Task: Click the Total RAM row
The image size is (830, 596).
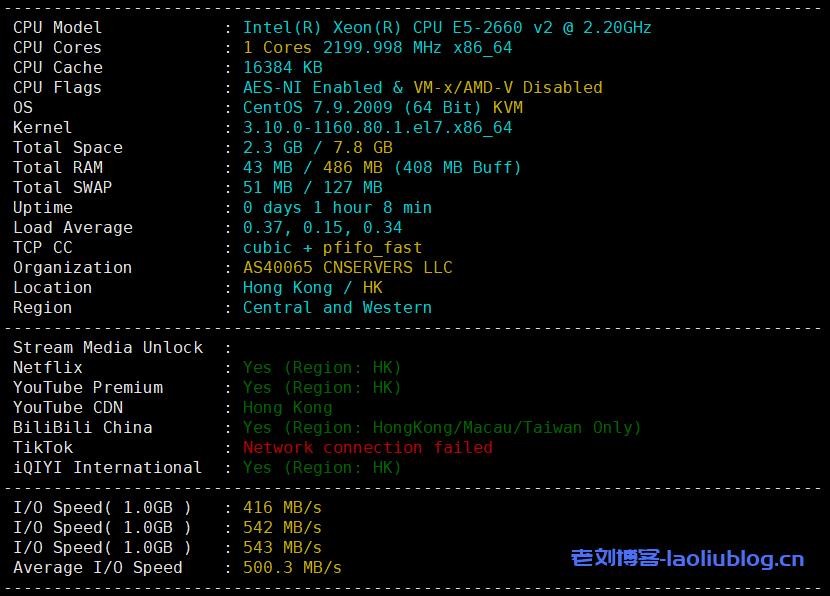Action: pyautogui.click(x=300, y=167)
